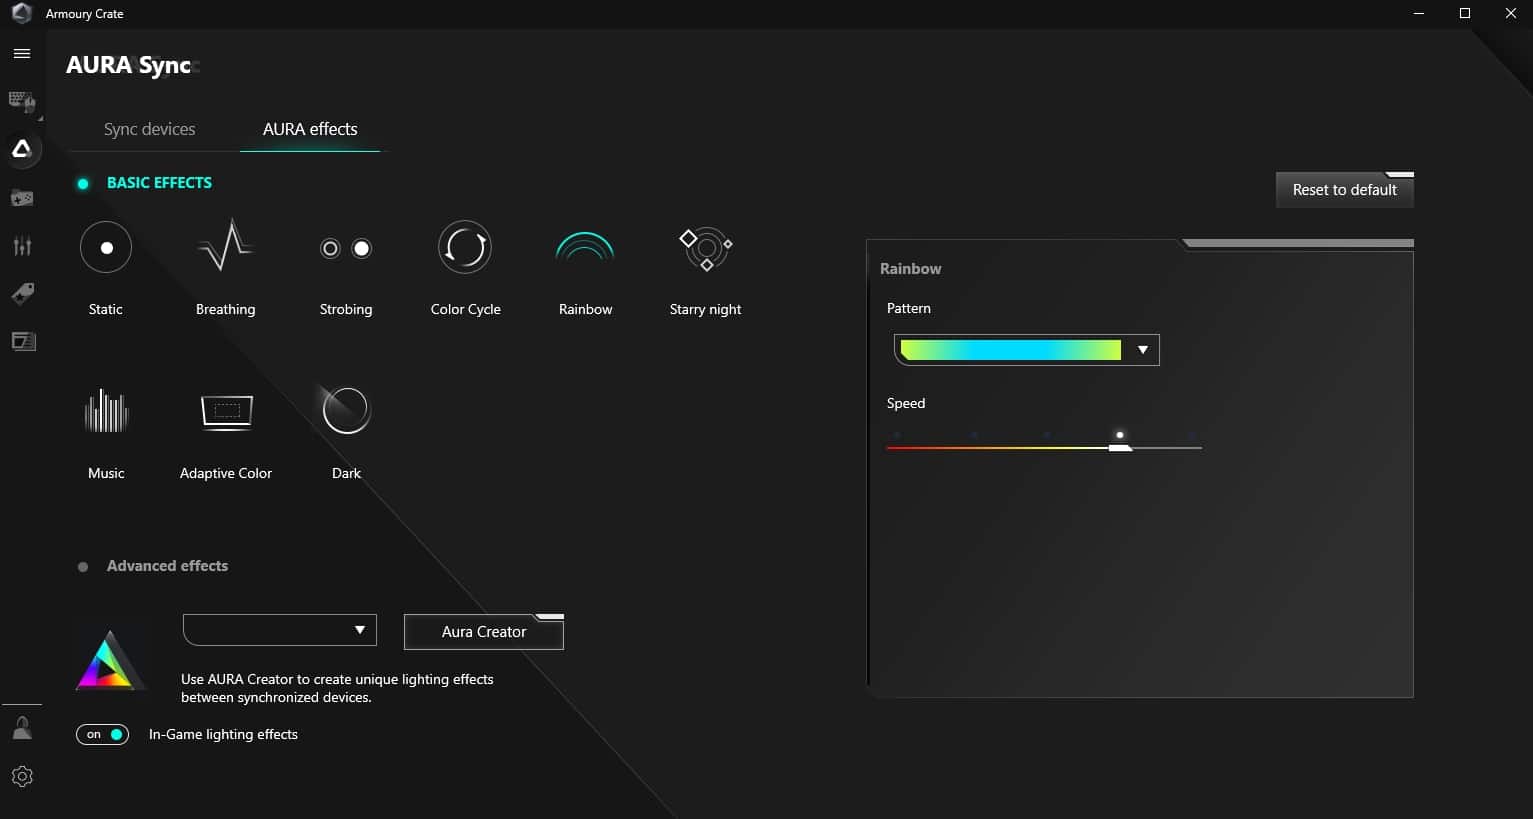Select the Static lighting effect icon

coord(106,247)
